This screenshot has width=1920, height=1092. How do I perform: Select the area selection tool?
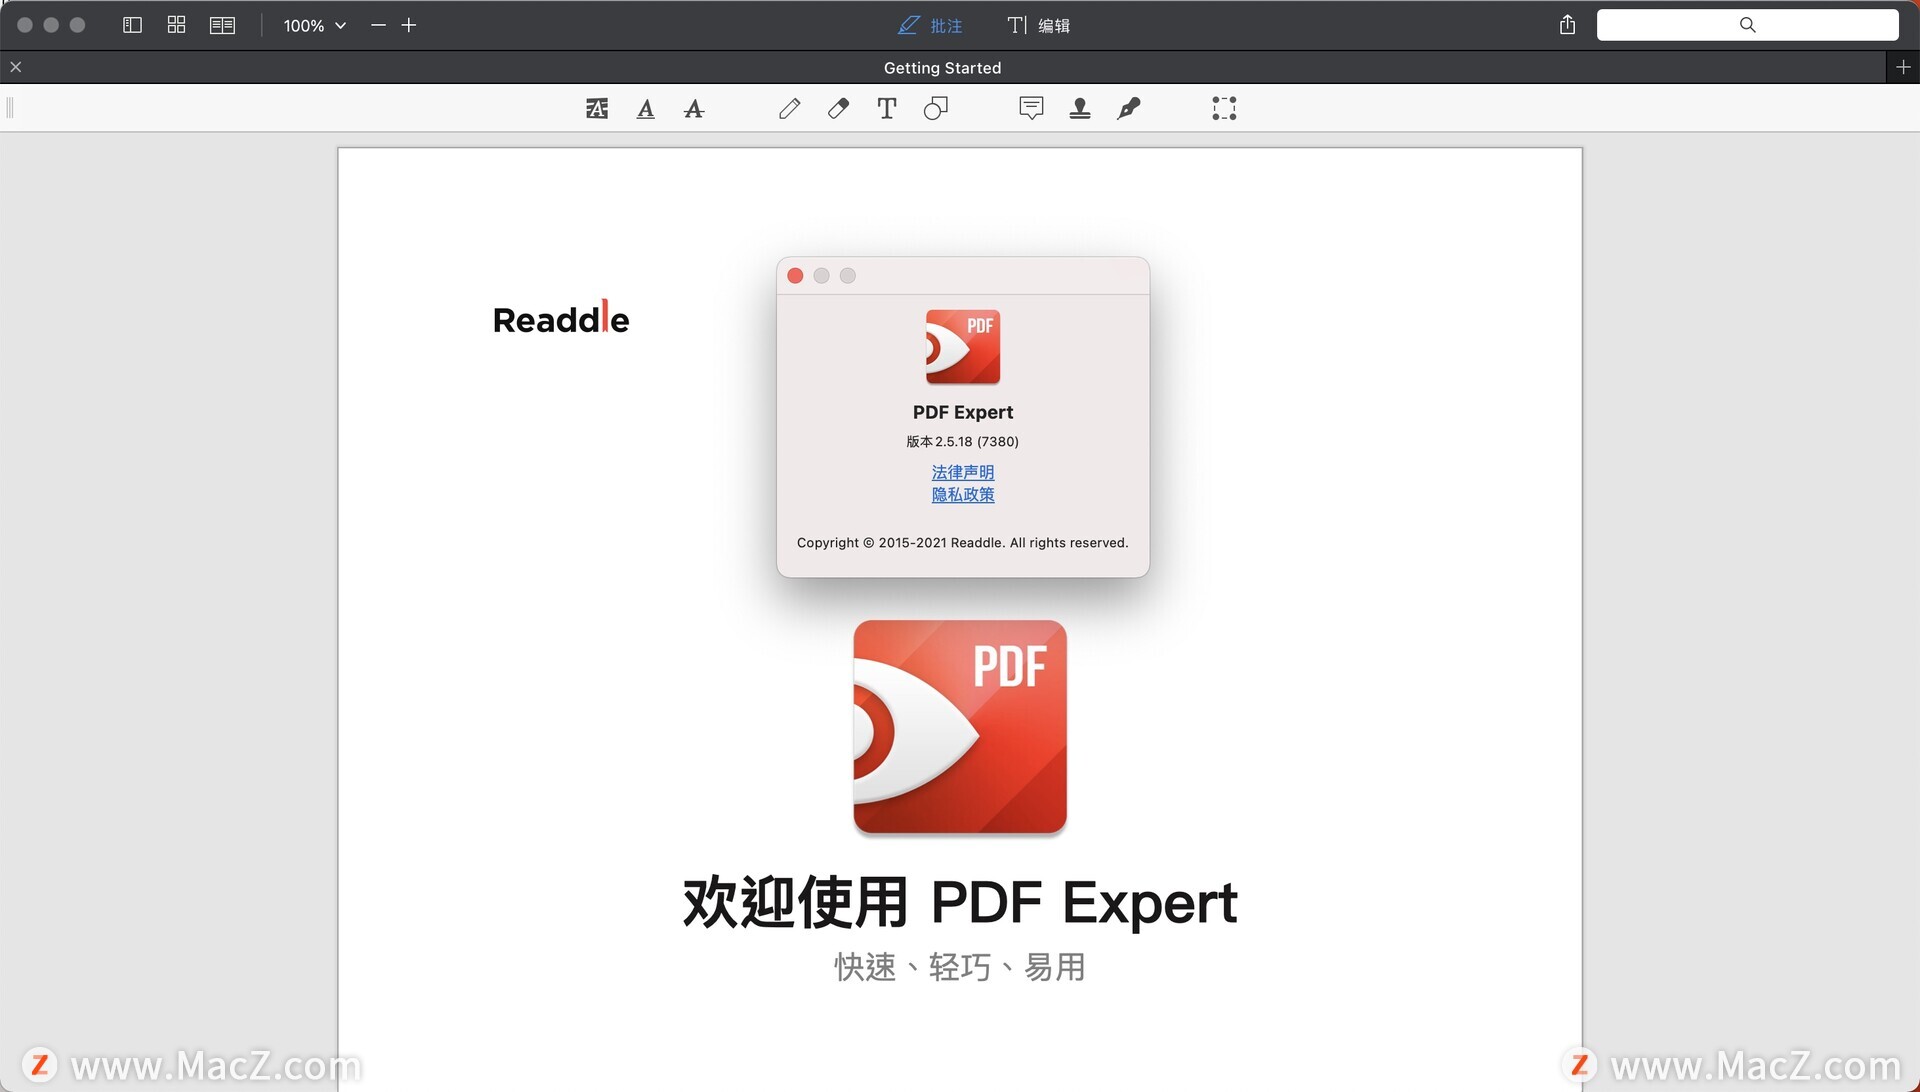click(x=1224, y=108)
